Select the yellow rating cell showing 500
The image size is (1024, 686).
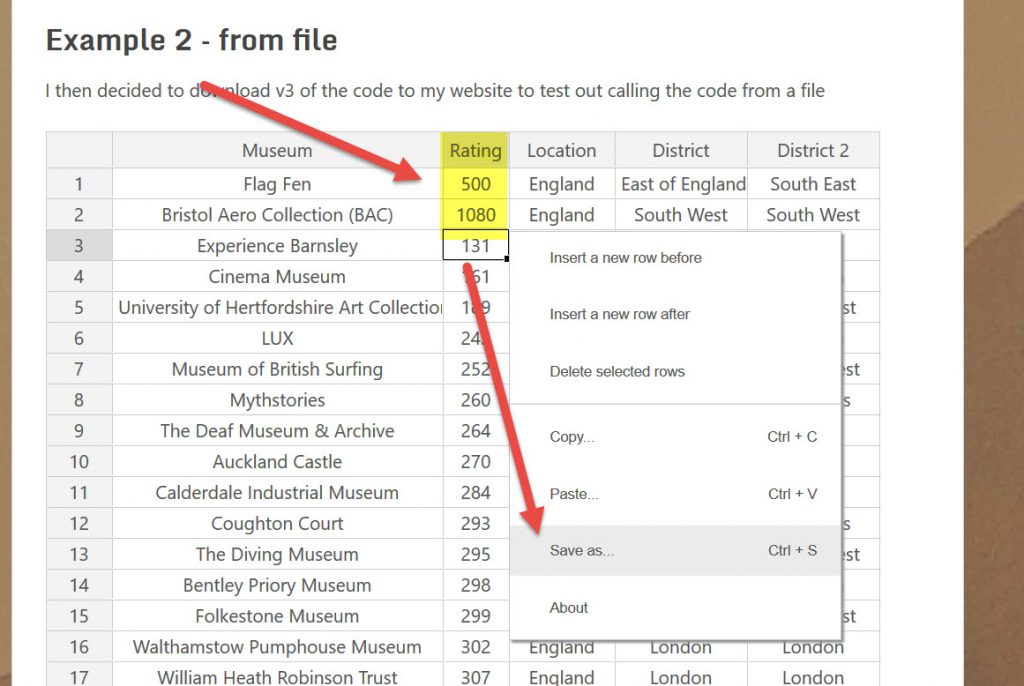(x=475, y=184)
